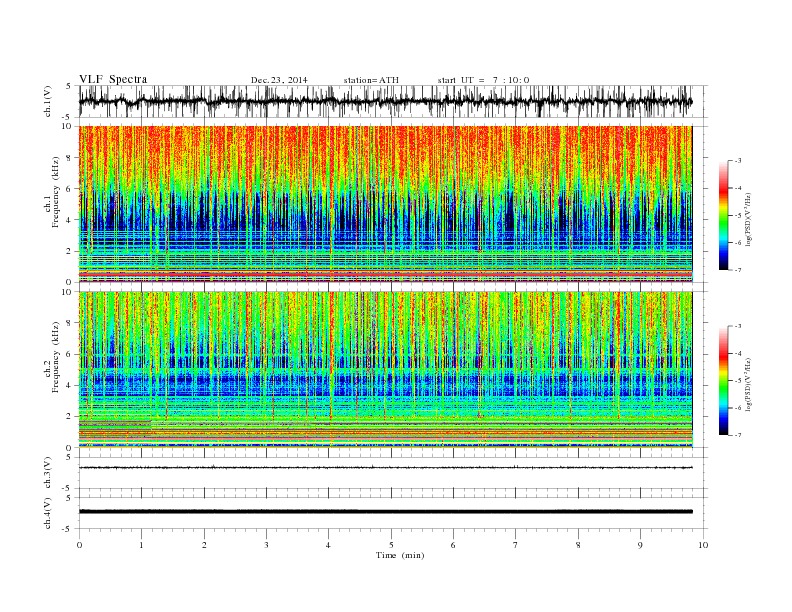Click the "Time (min)" axis label
The width and height of the screenshot is (792, 612).
point(400,555)
